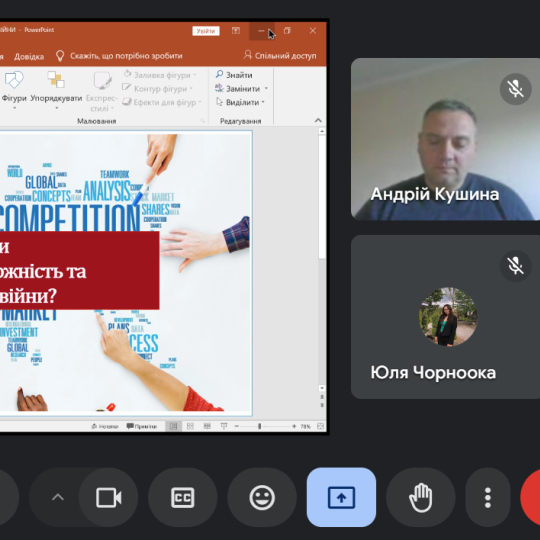540x540 pixels.
Task: Open the emoji reactions button
Action: [x=262, y=497]
